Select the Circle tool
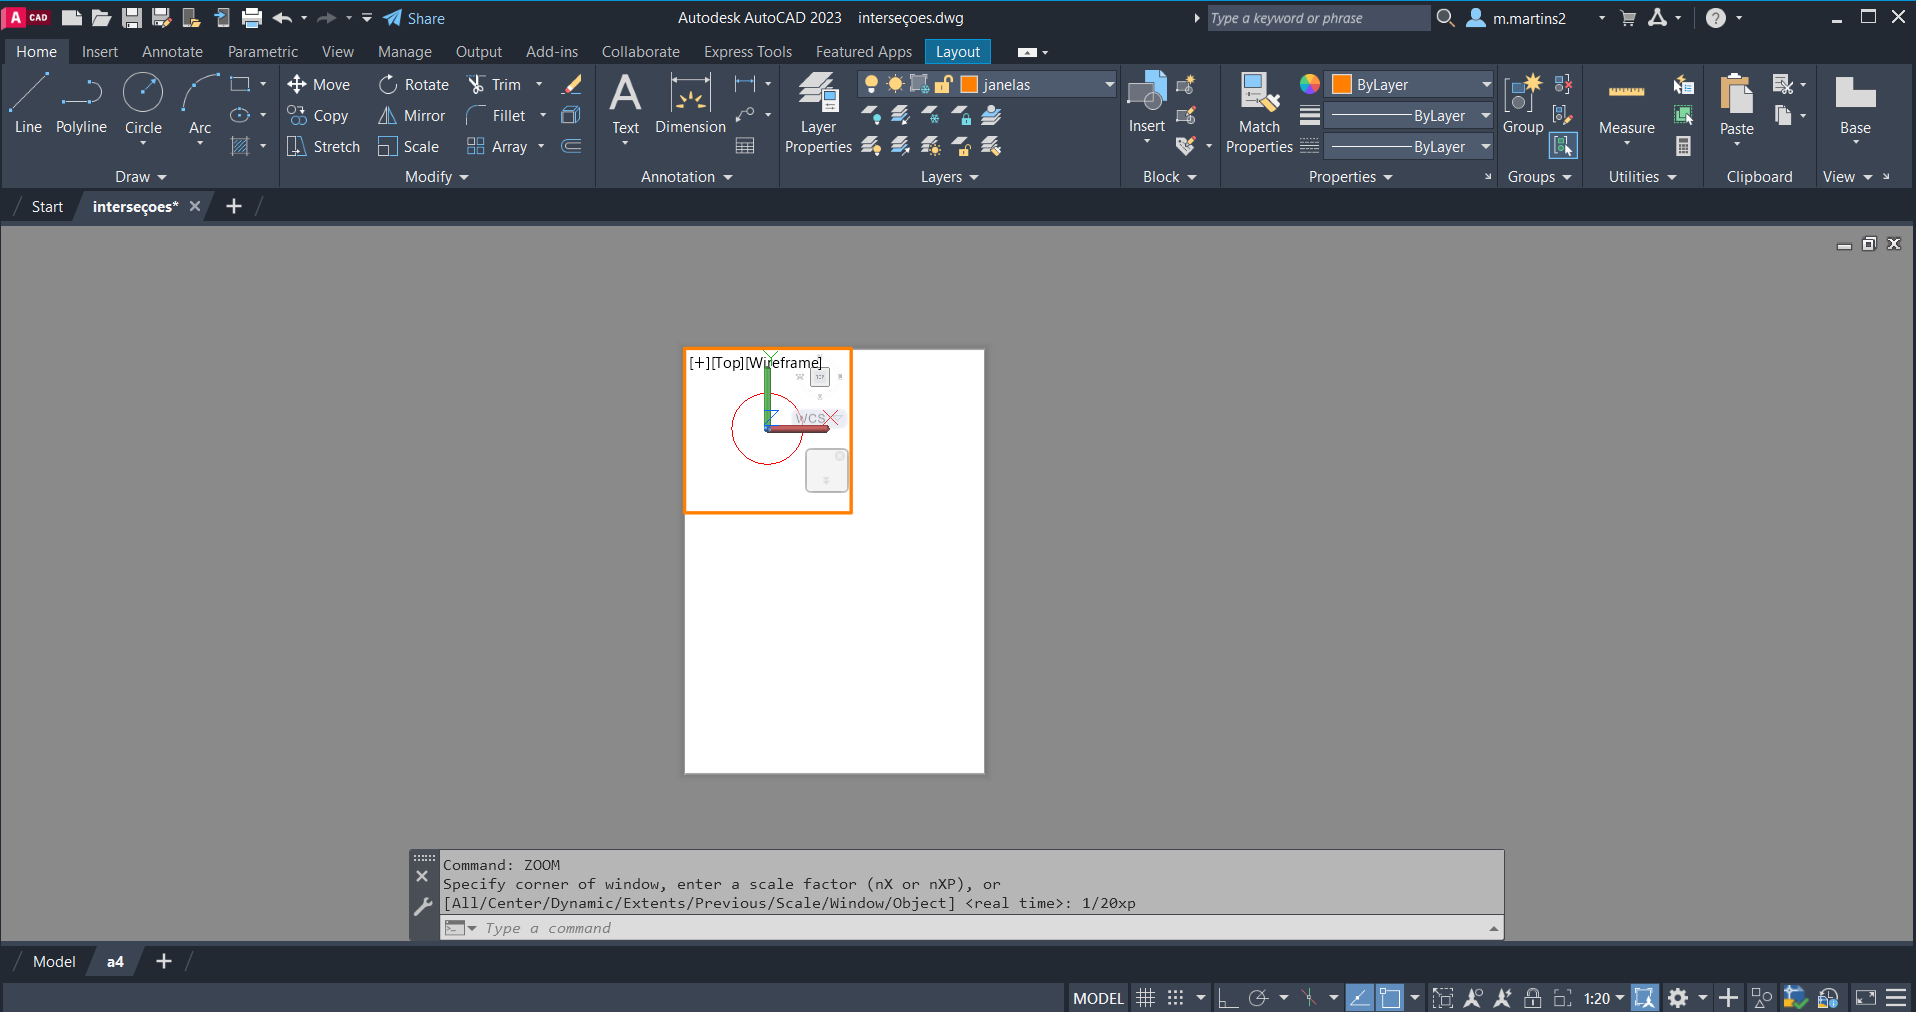The height and width of the screenshot is (1012, 1916). pyautogui.click(x=143, y=104)
